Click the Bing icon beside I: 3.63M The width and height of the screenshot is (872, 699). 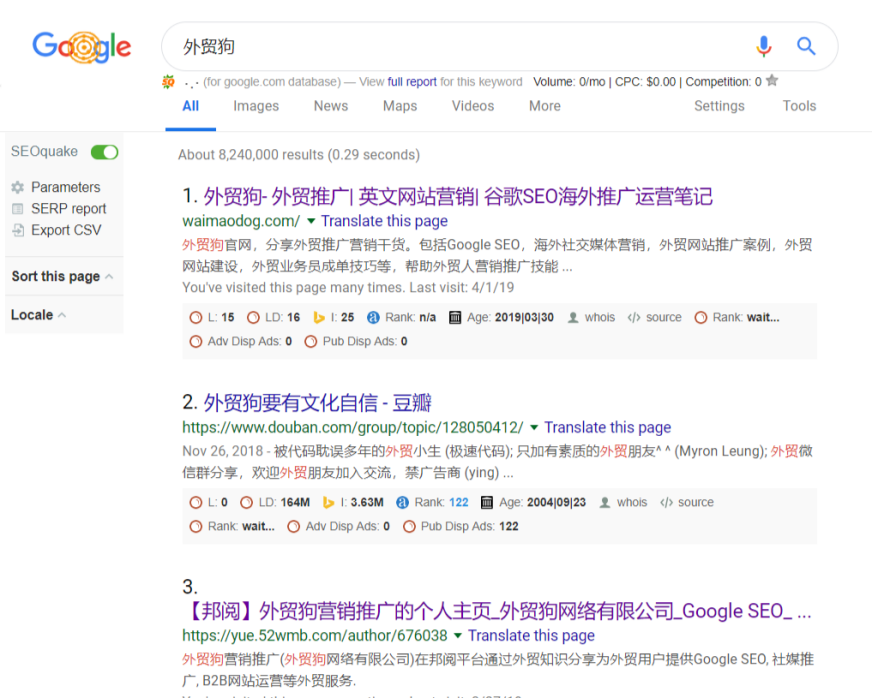click(329, 503)
